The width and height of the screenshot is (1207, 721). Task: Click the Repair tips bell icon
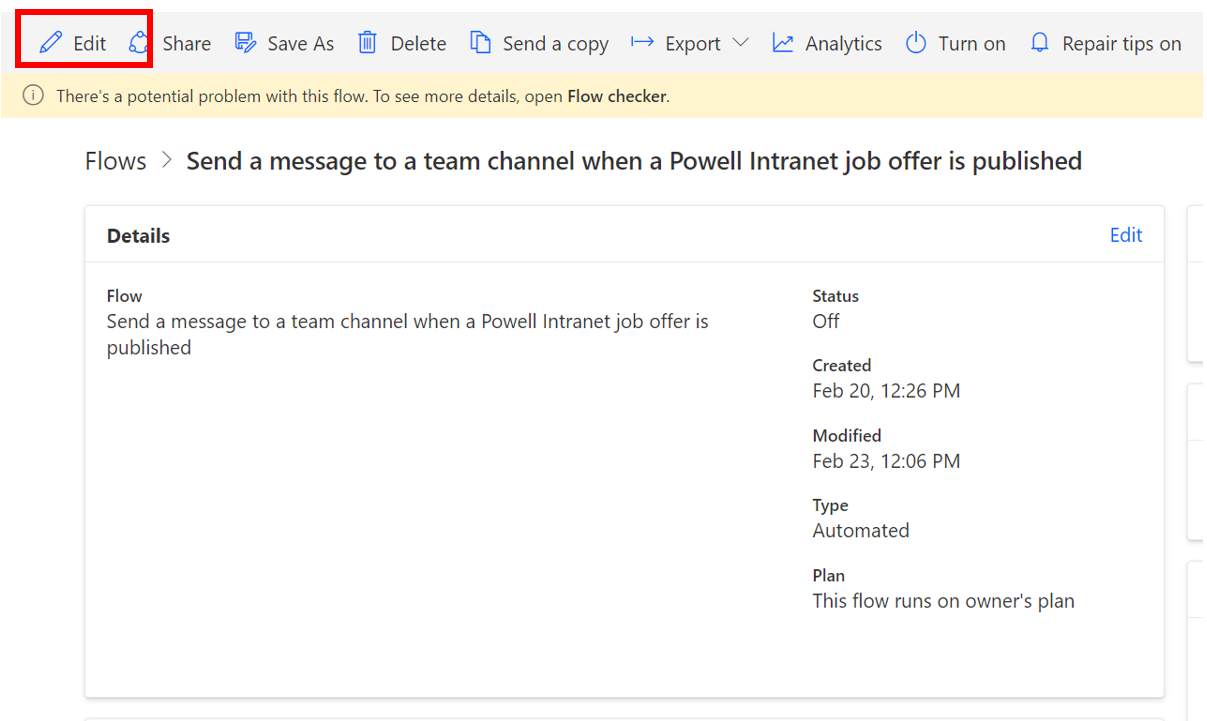tap(1040, 43)
